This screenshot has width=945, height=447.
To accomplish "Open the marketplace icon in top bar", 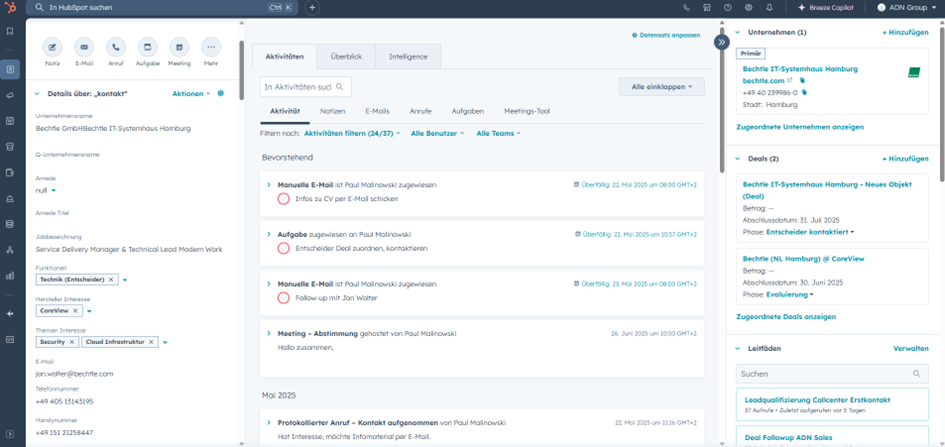I will point(707,8).
